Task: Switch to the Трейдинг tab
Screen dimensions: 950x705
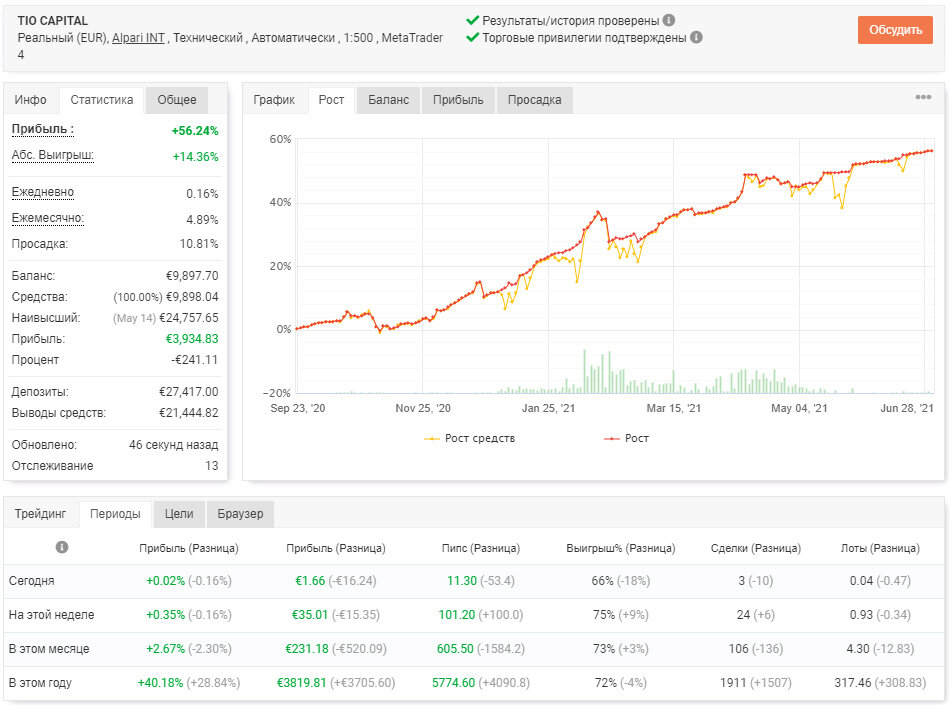Action: tap(41, 514)
